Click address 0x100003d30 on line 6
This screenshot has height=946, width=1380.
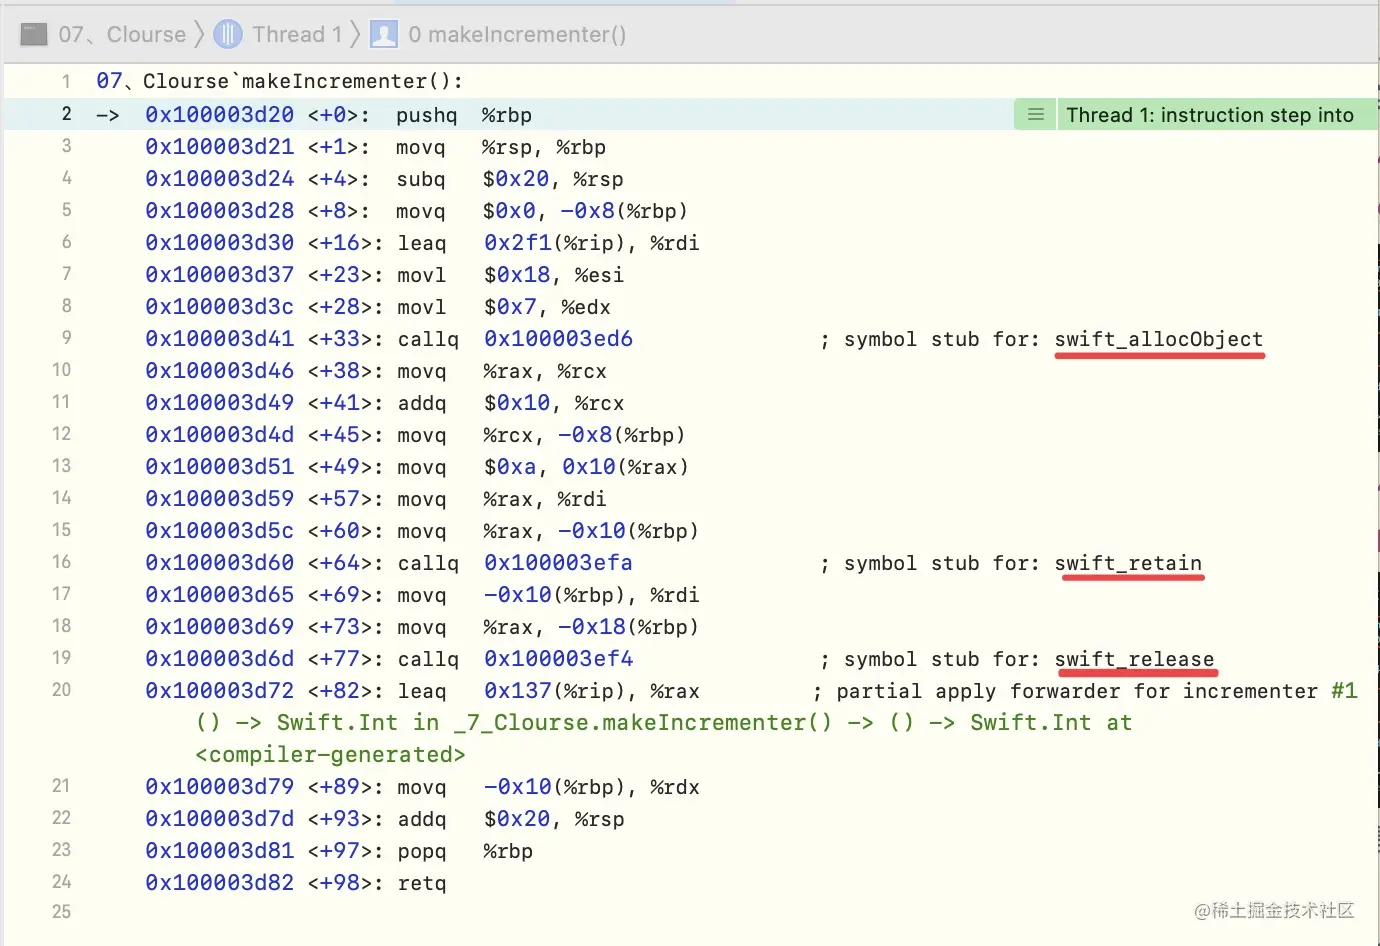point(220,243)
